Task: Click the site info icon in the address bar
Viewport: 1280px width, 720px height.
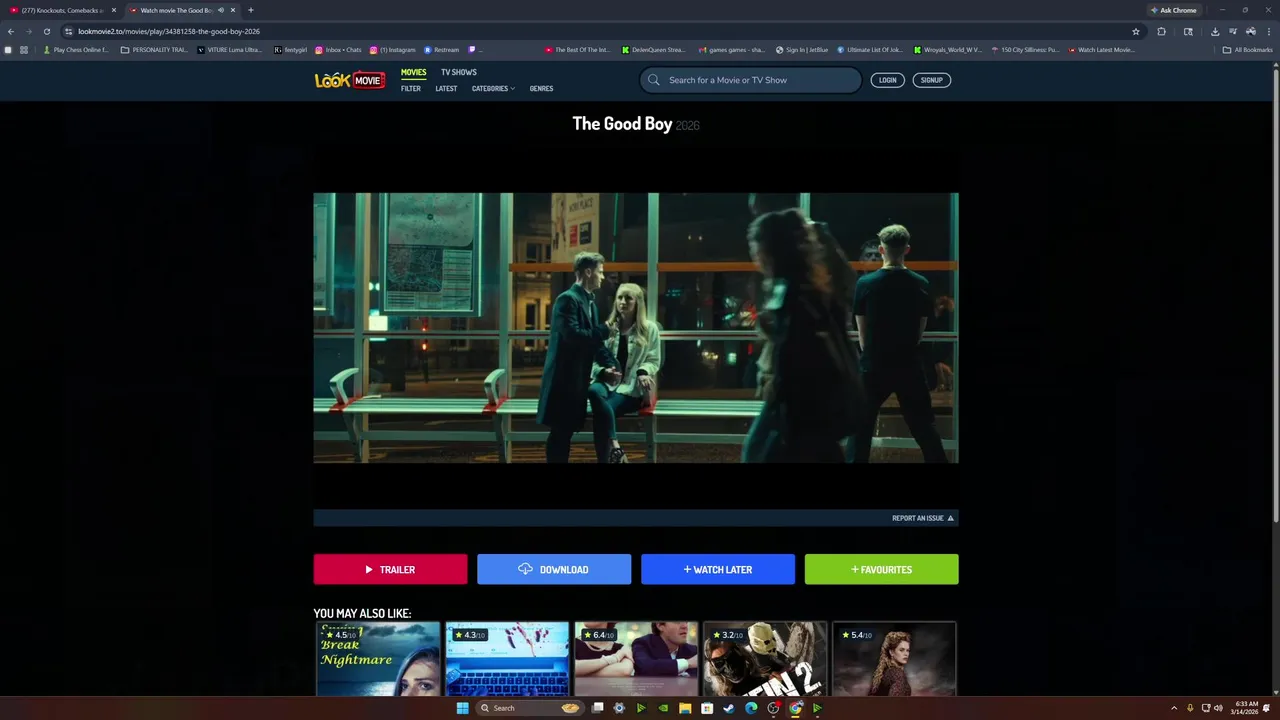Action: click(68, 31)
